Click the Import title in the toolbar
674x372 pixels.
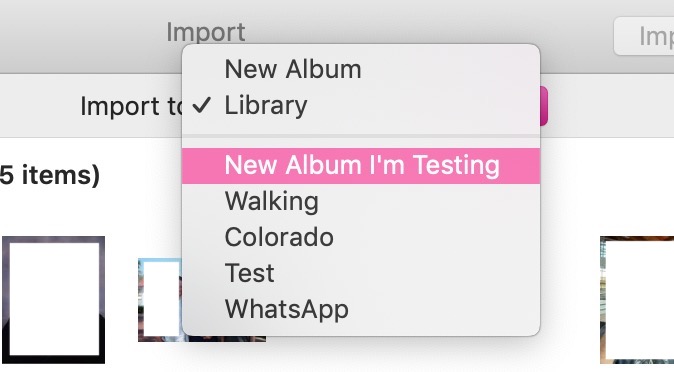[205, 32]
